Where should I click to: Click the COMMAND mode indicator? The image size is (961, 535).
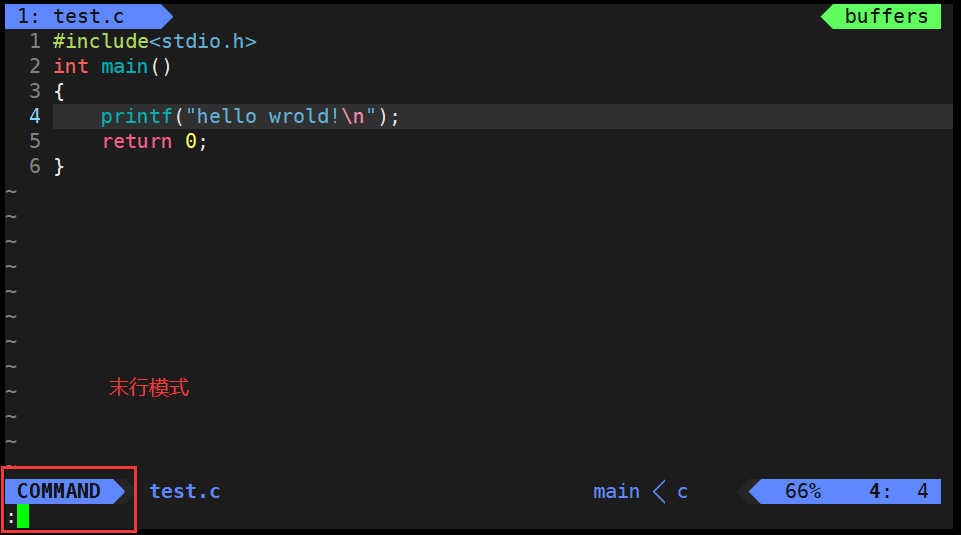tap(59, 491)
